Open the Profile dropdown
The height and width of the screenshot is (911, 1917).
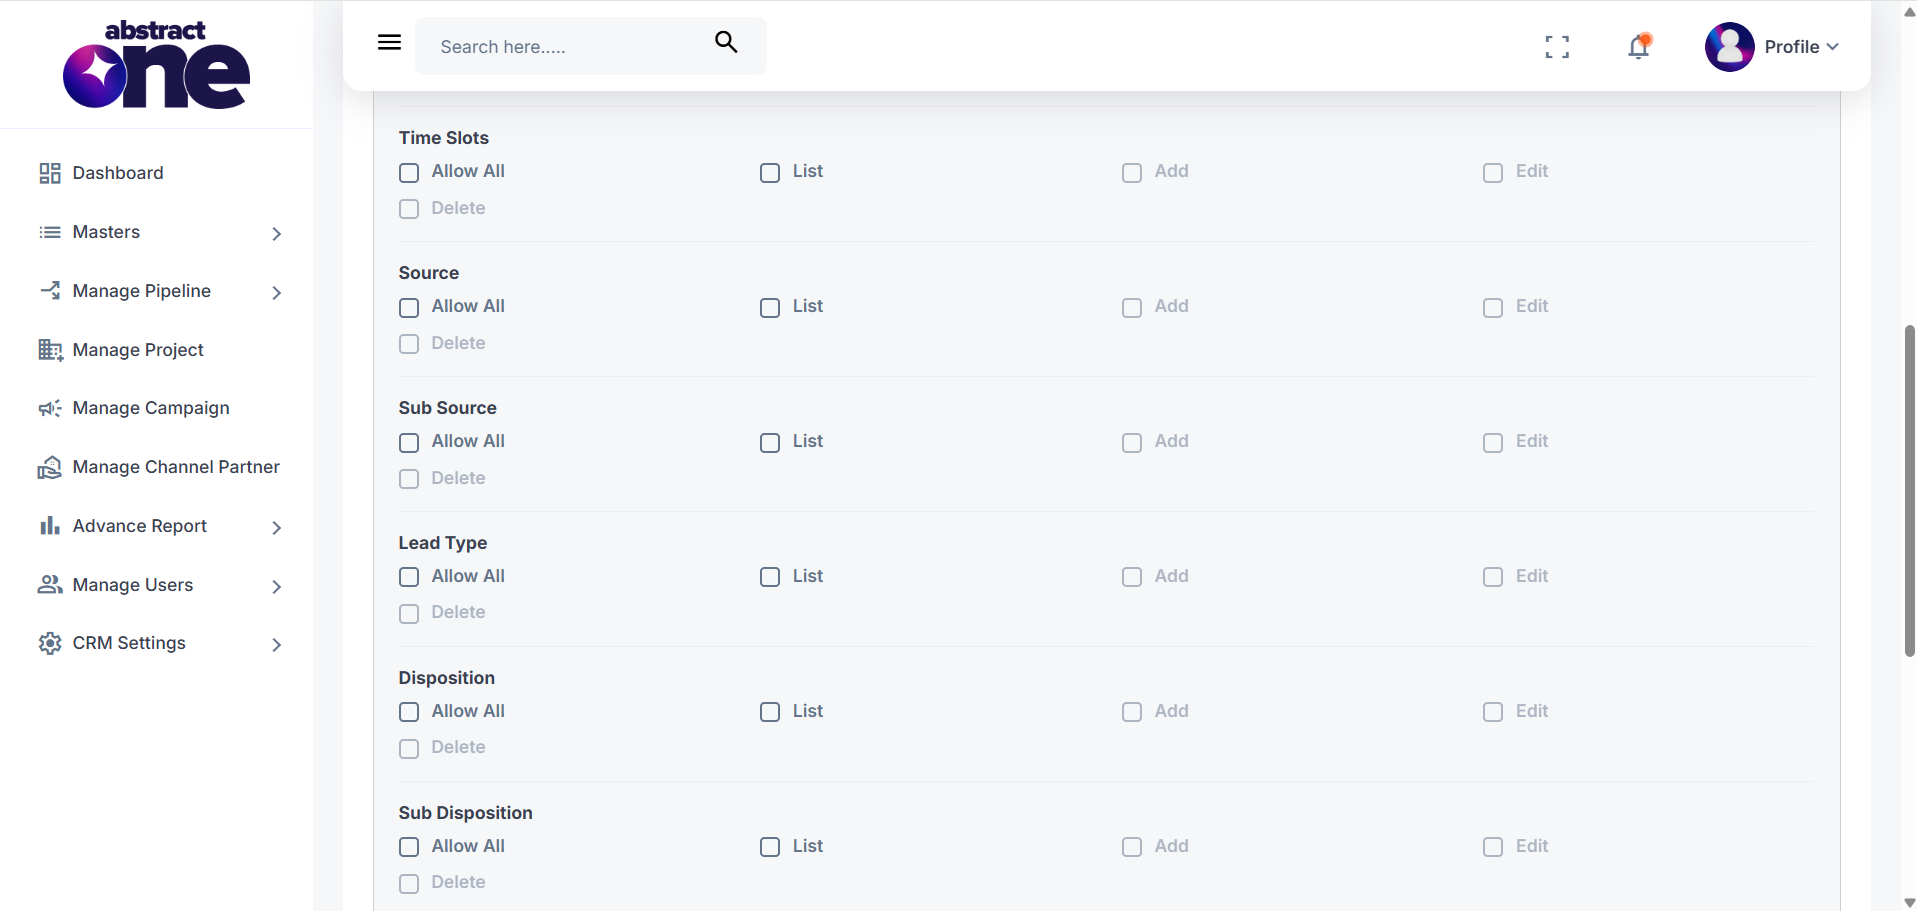point(1772,47)
